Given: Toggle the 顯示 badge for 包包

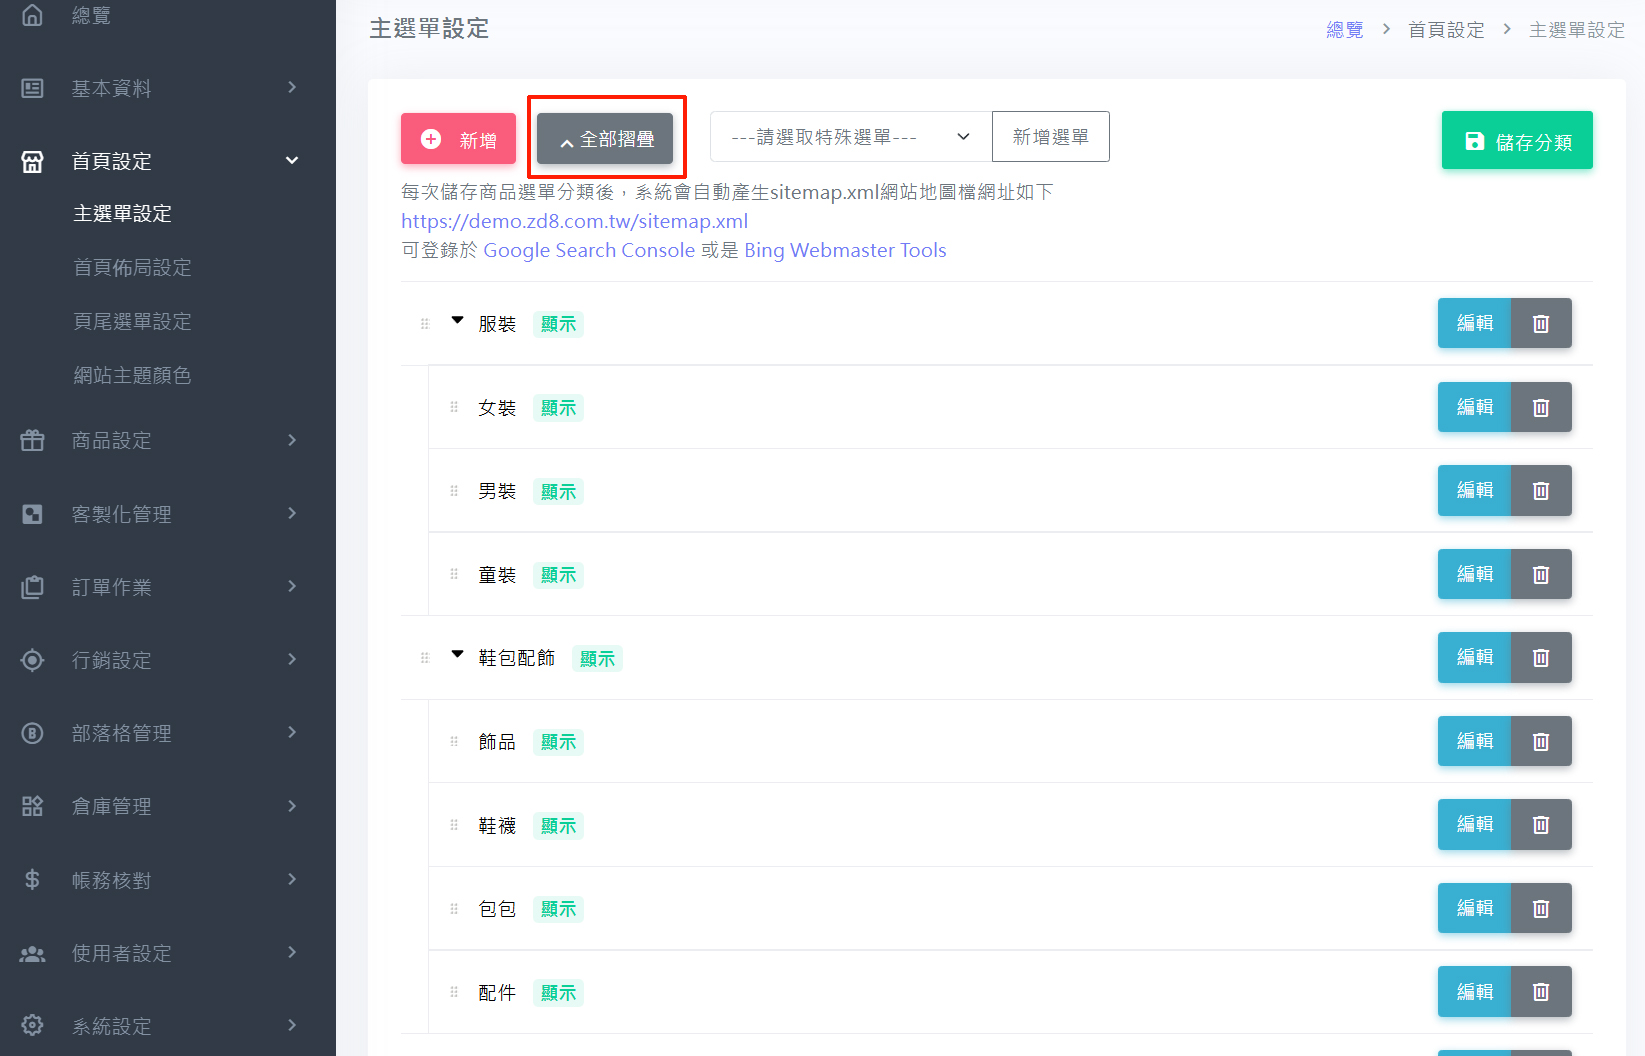Looking at the screenshot, I should pyautogui.click(x=558, y=909).
